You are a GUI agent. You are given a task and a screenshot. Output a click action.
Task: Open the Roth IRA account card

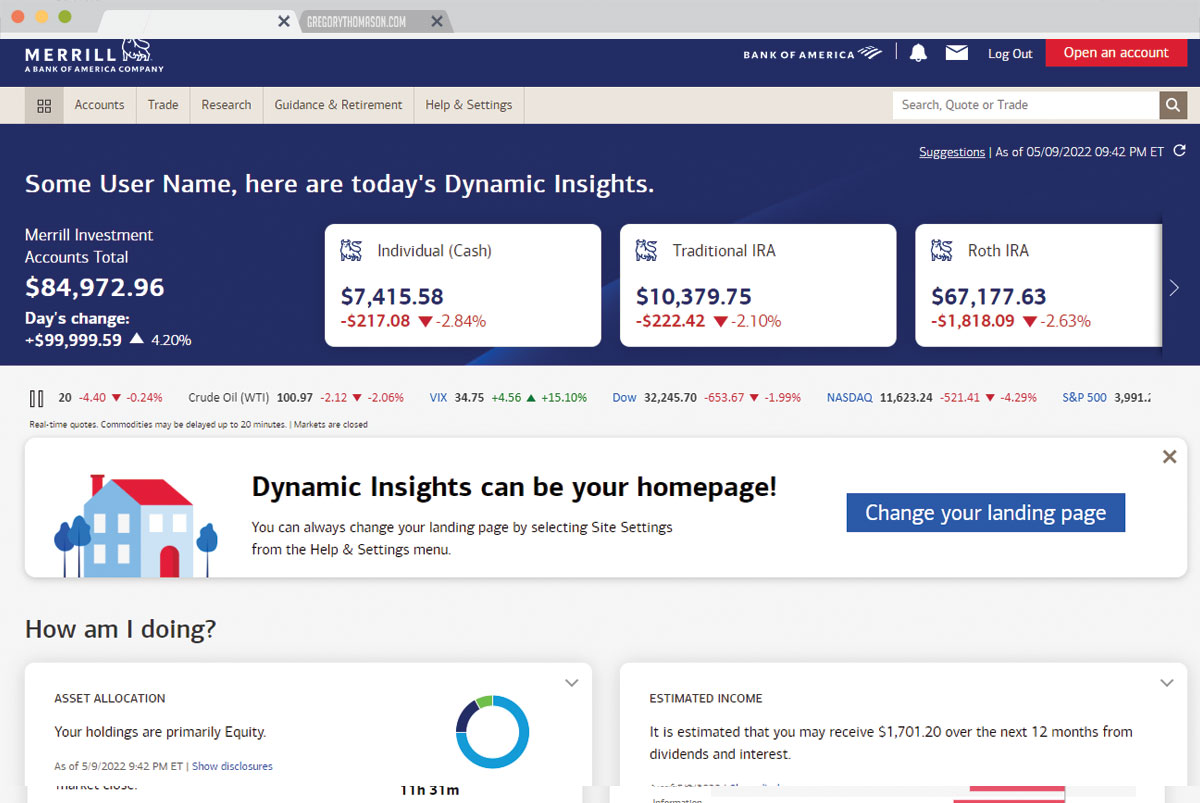(x=1038, y=285)
